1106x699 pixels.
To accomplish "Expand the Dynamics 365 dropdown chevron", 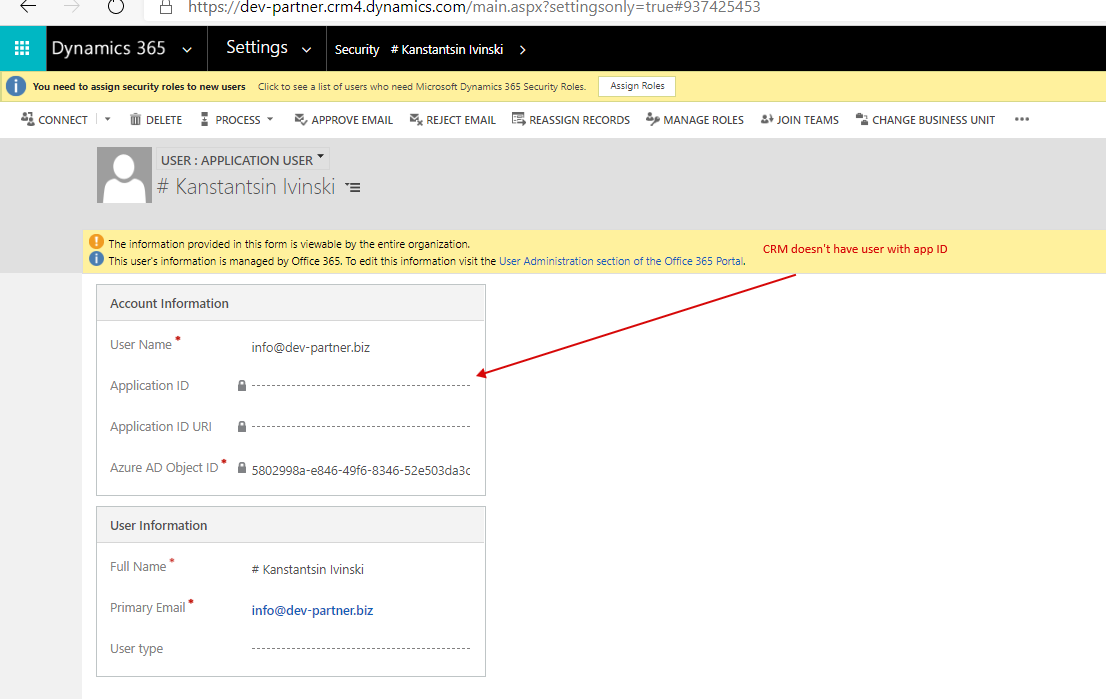I will coord(187,49).
